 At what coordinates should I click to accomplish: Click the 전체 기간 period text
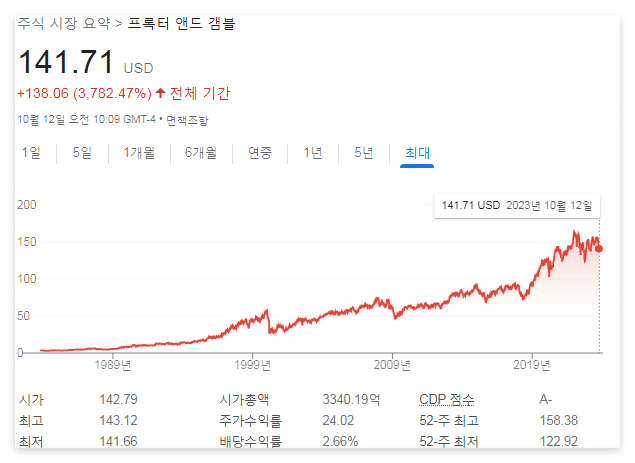coord(200,94)
